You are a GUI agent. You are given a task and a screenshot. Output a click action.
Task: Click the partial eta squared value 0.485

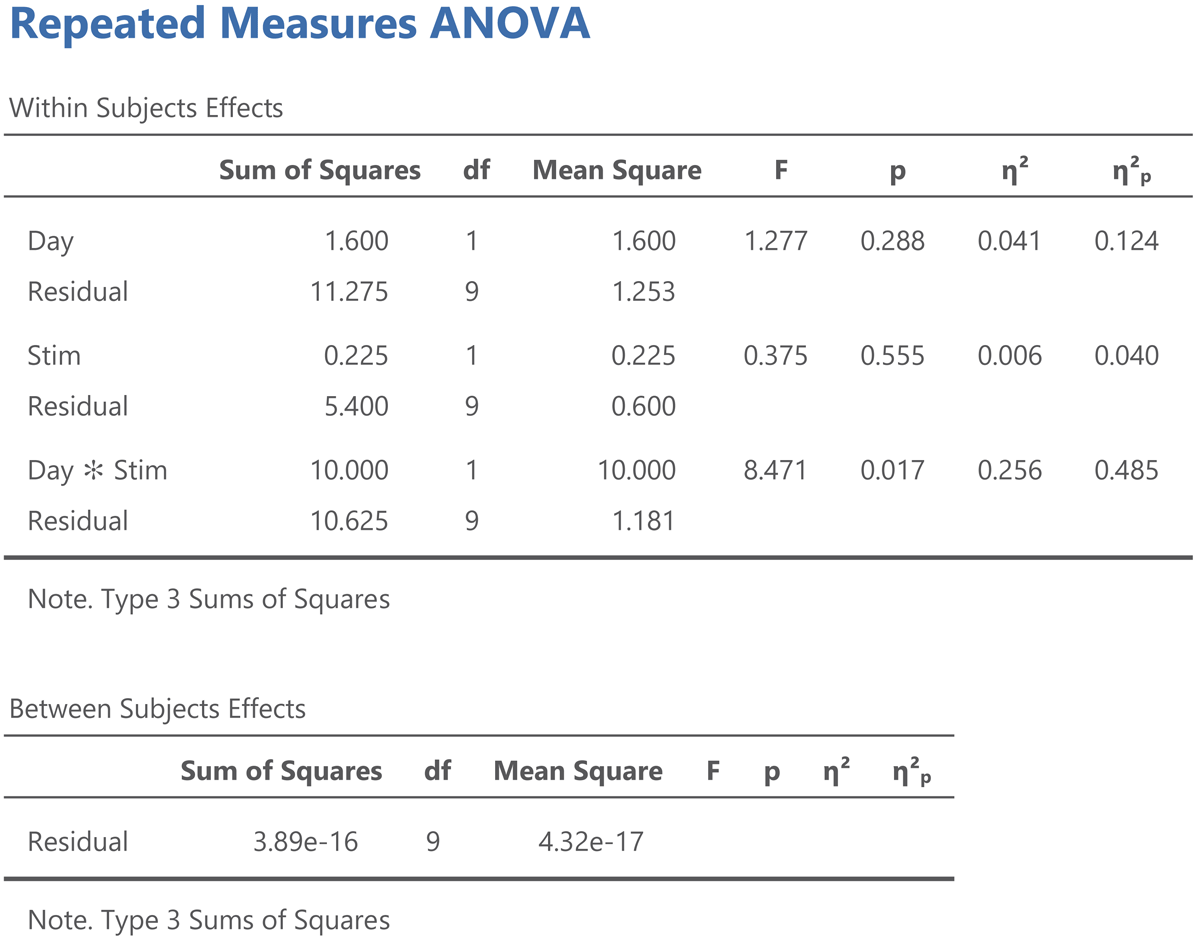click(1126, 470)
